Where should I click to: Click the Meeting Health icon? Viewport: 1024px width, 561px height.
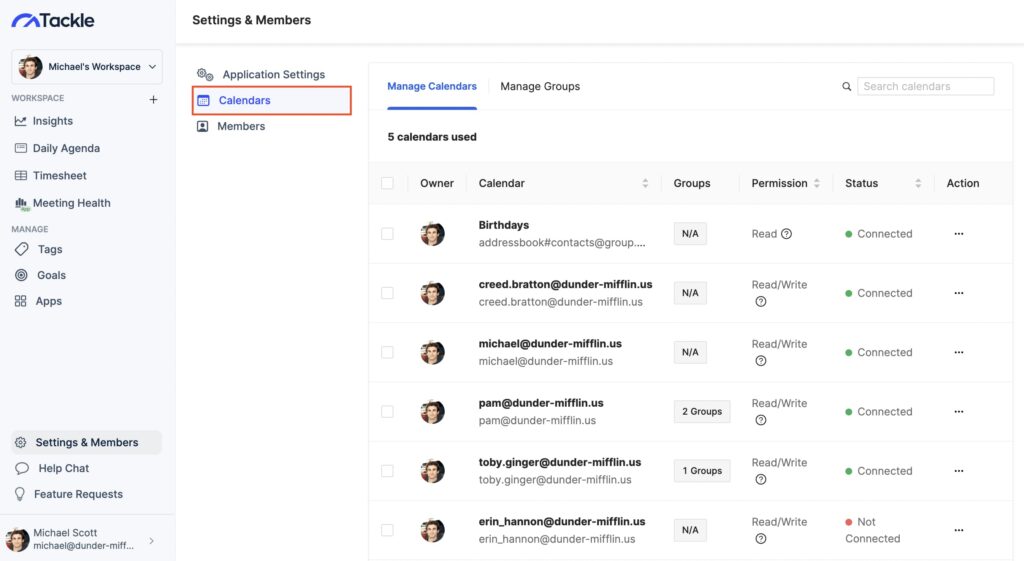point(22,204)
